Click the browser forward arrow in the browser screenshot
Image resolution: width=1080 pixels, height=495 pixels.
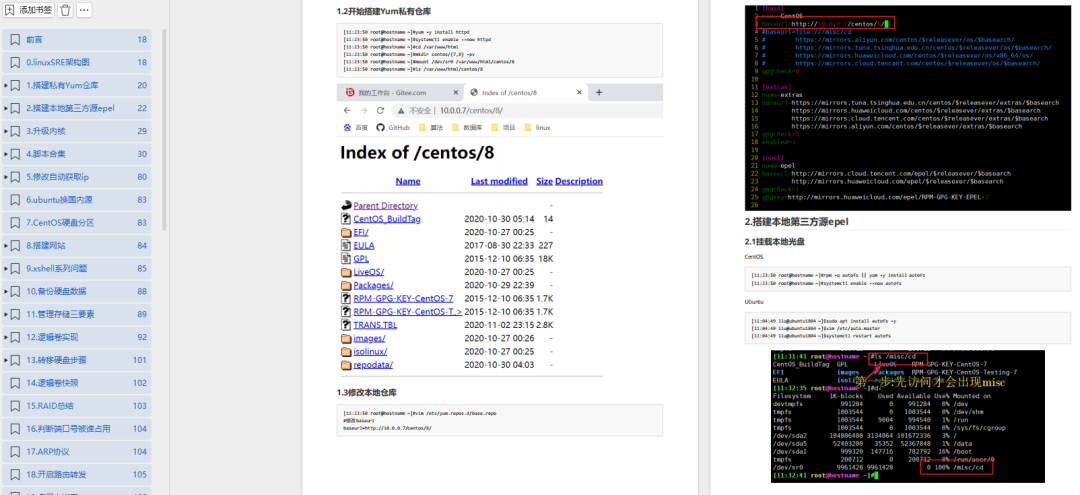click(x=364, y=110)
